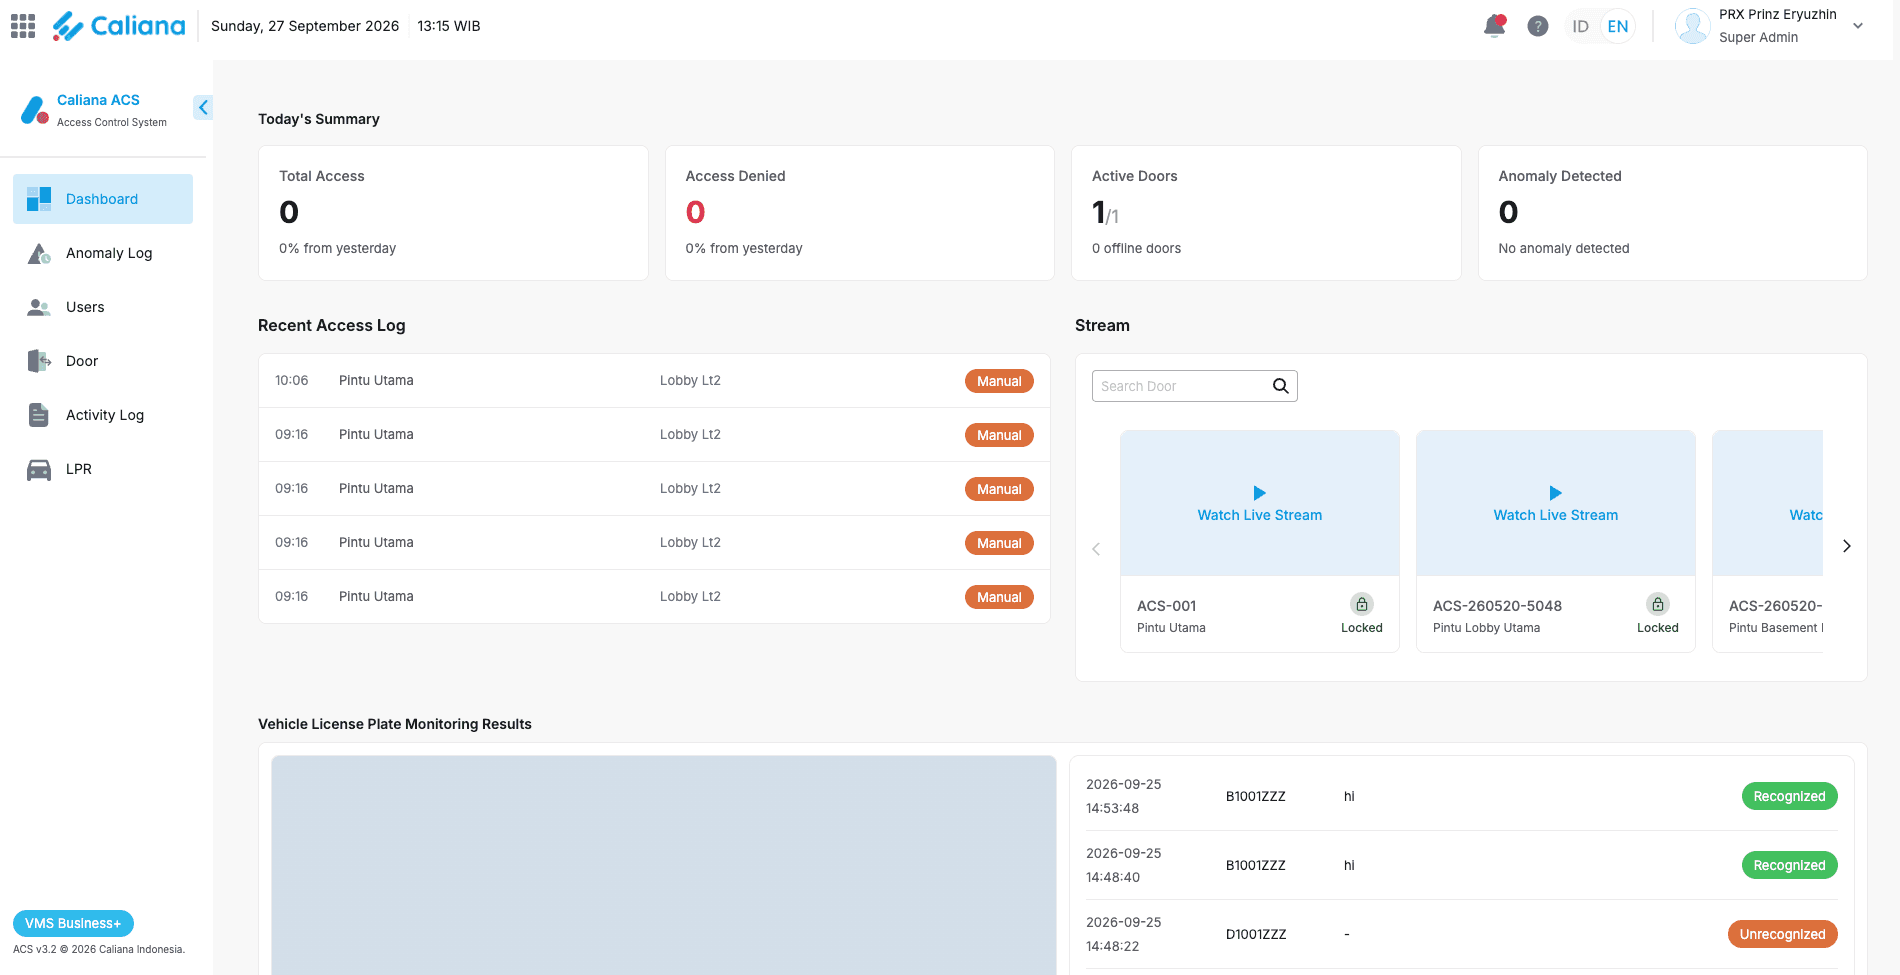Click the Manual badge on the 10:06 log
This screenshot has width=1900, height=975.
999,381
